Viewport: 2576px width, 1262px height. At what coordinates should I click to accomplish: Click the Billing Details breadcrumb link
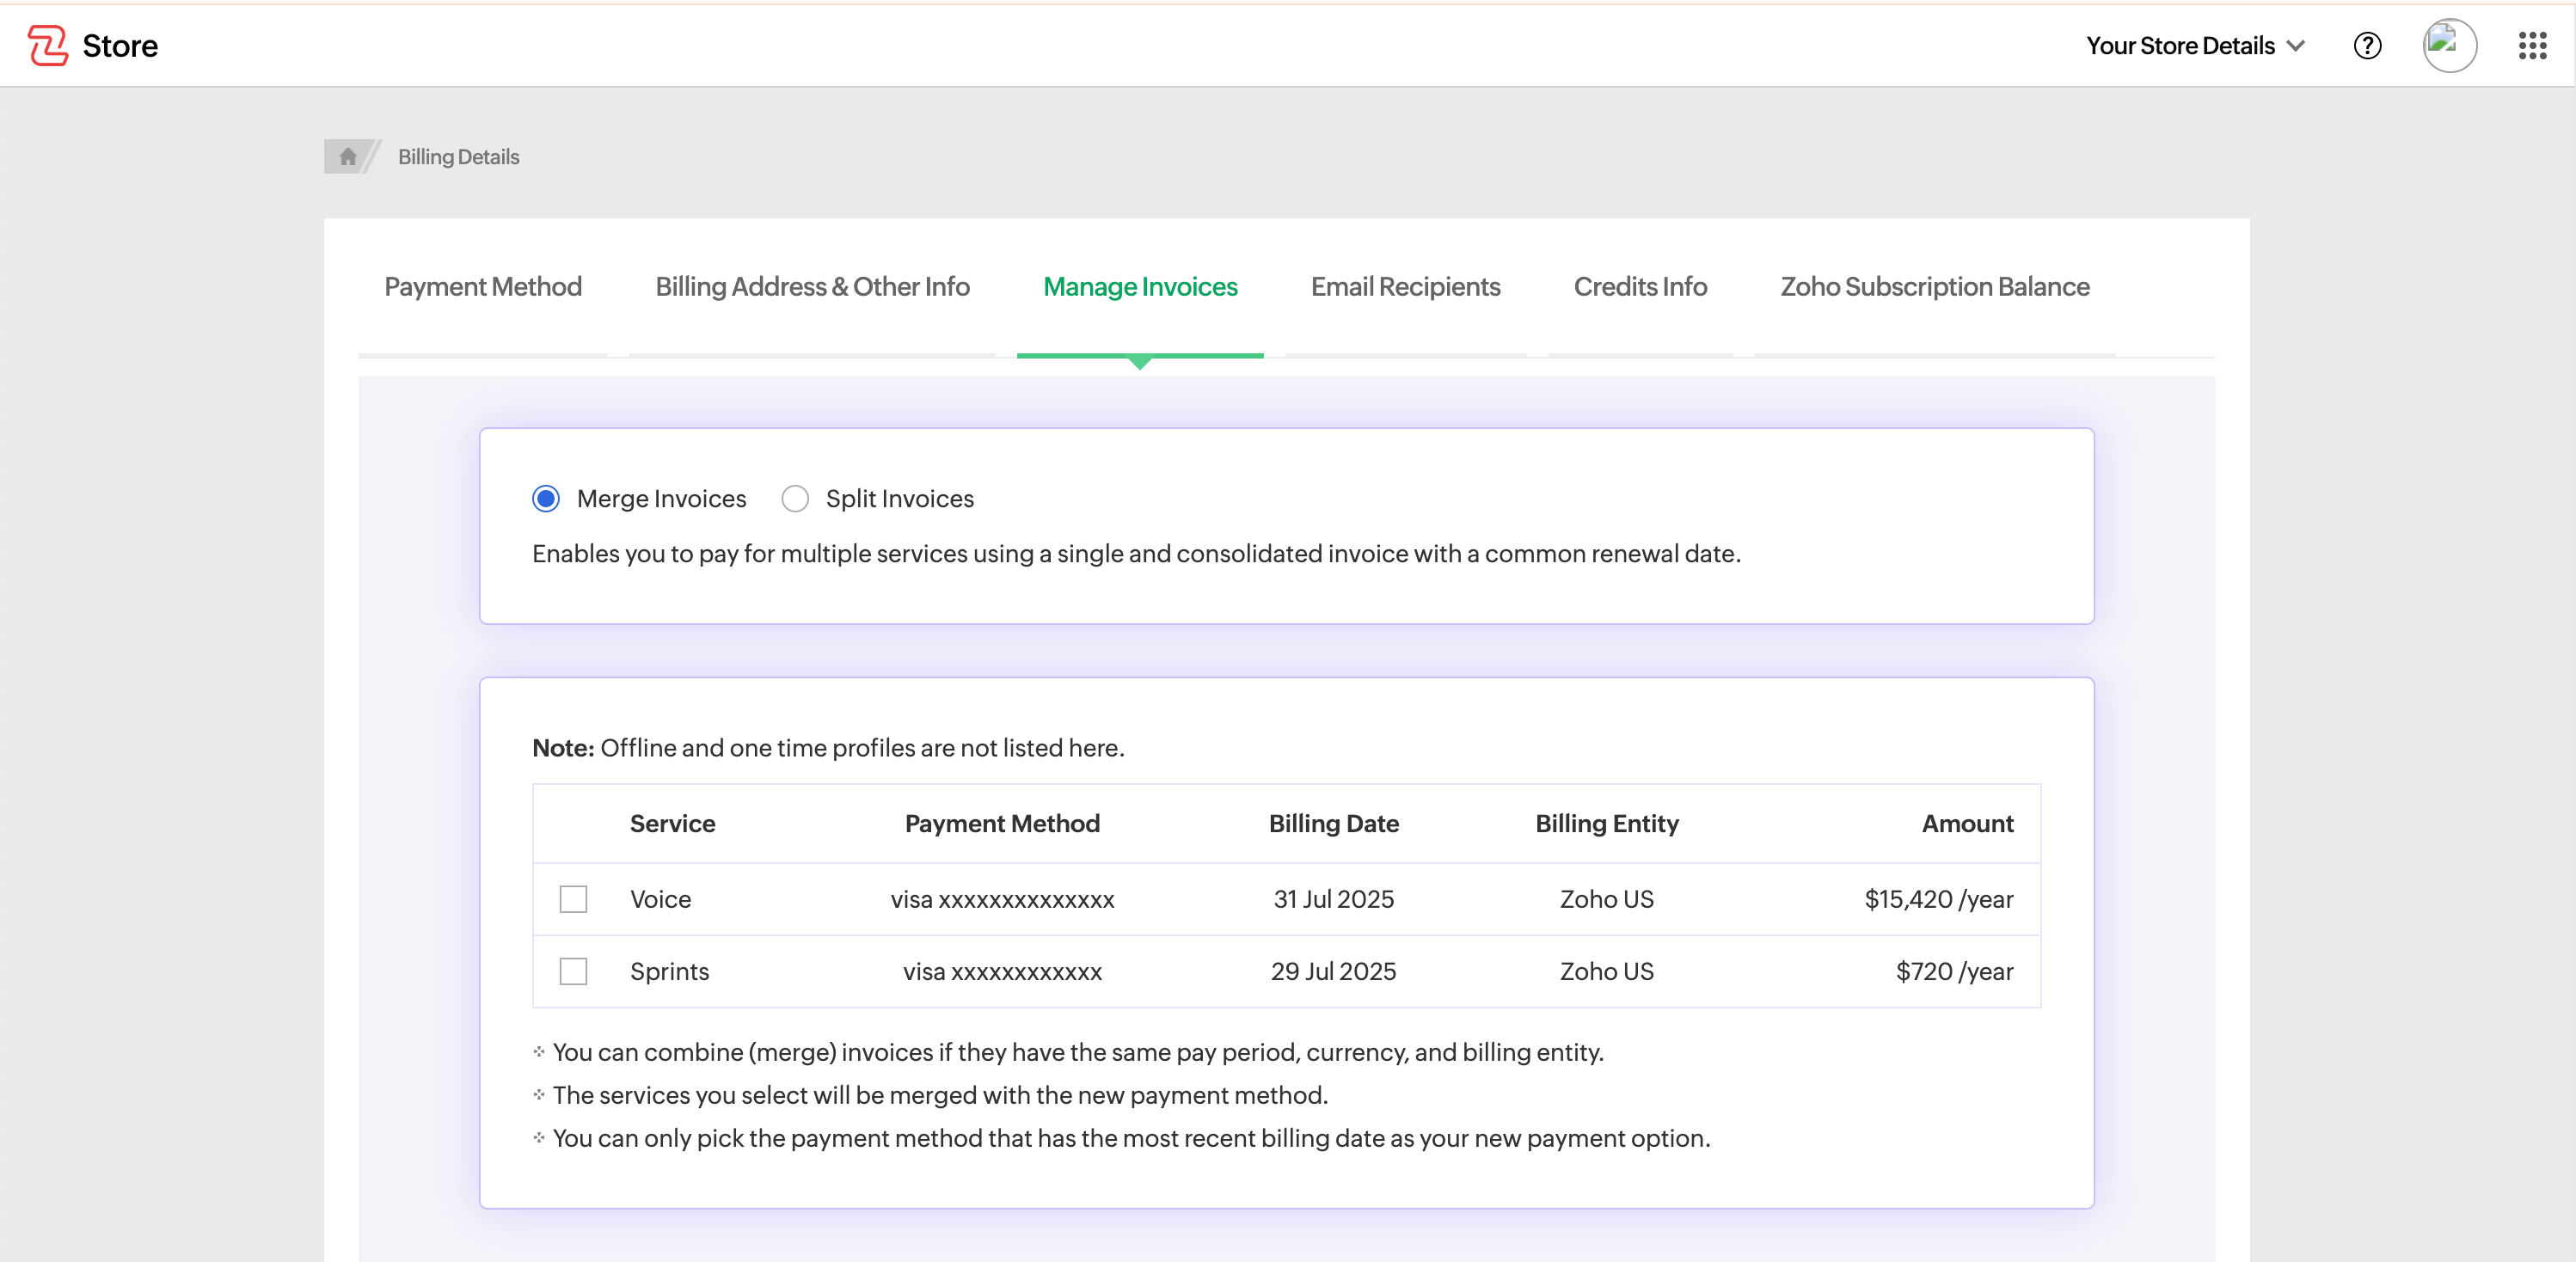click(x=458, y=157)
